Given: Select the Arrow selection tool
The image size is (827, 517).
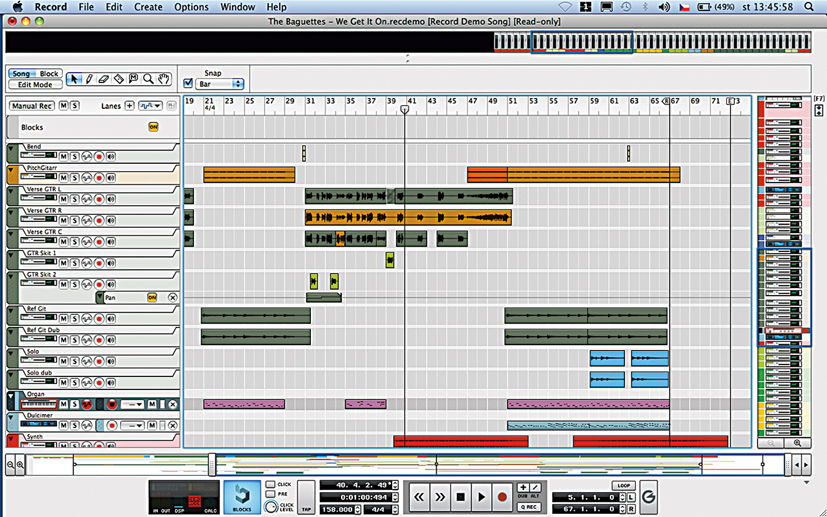Looking at the screenshot, I should pyautogui.click(x=74, y=79).
